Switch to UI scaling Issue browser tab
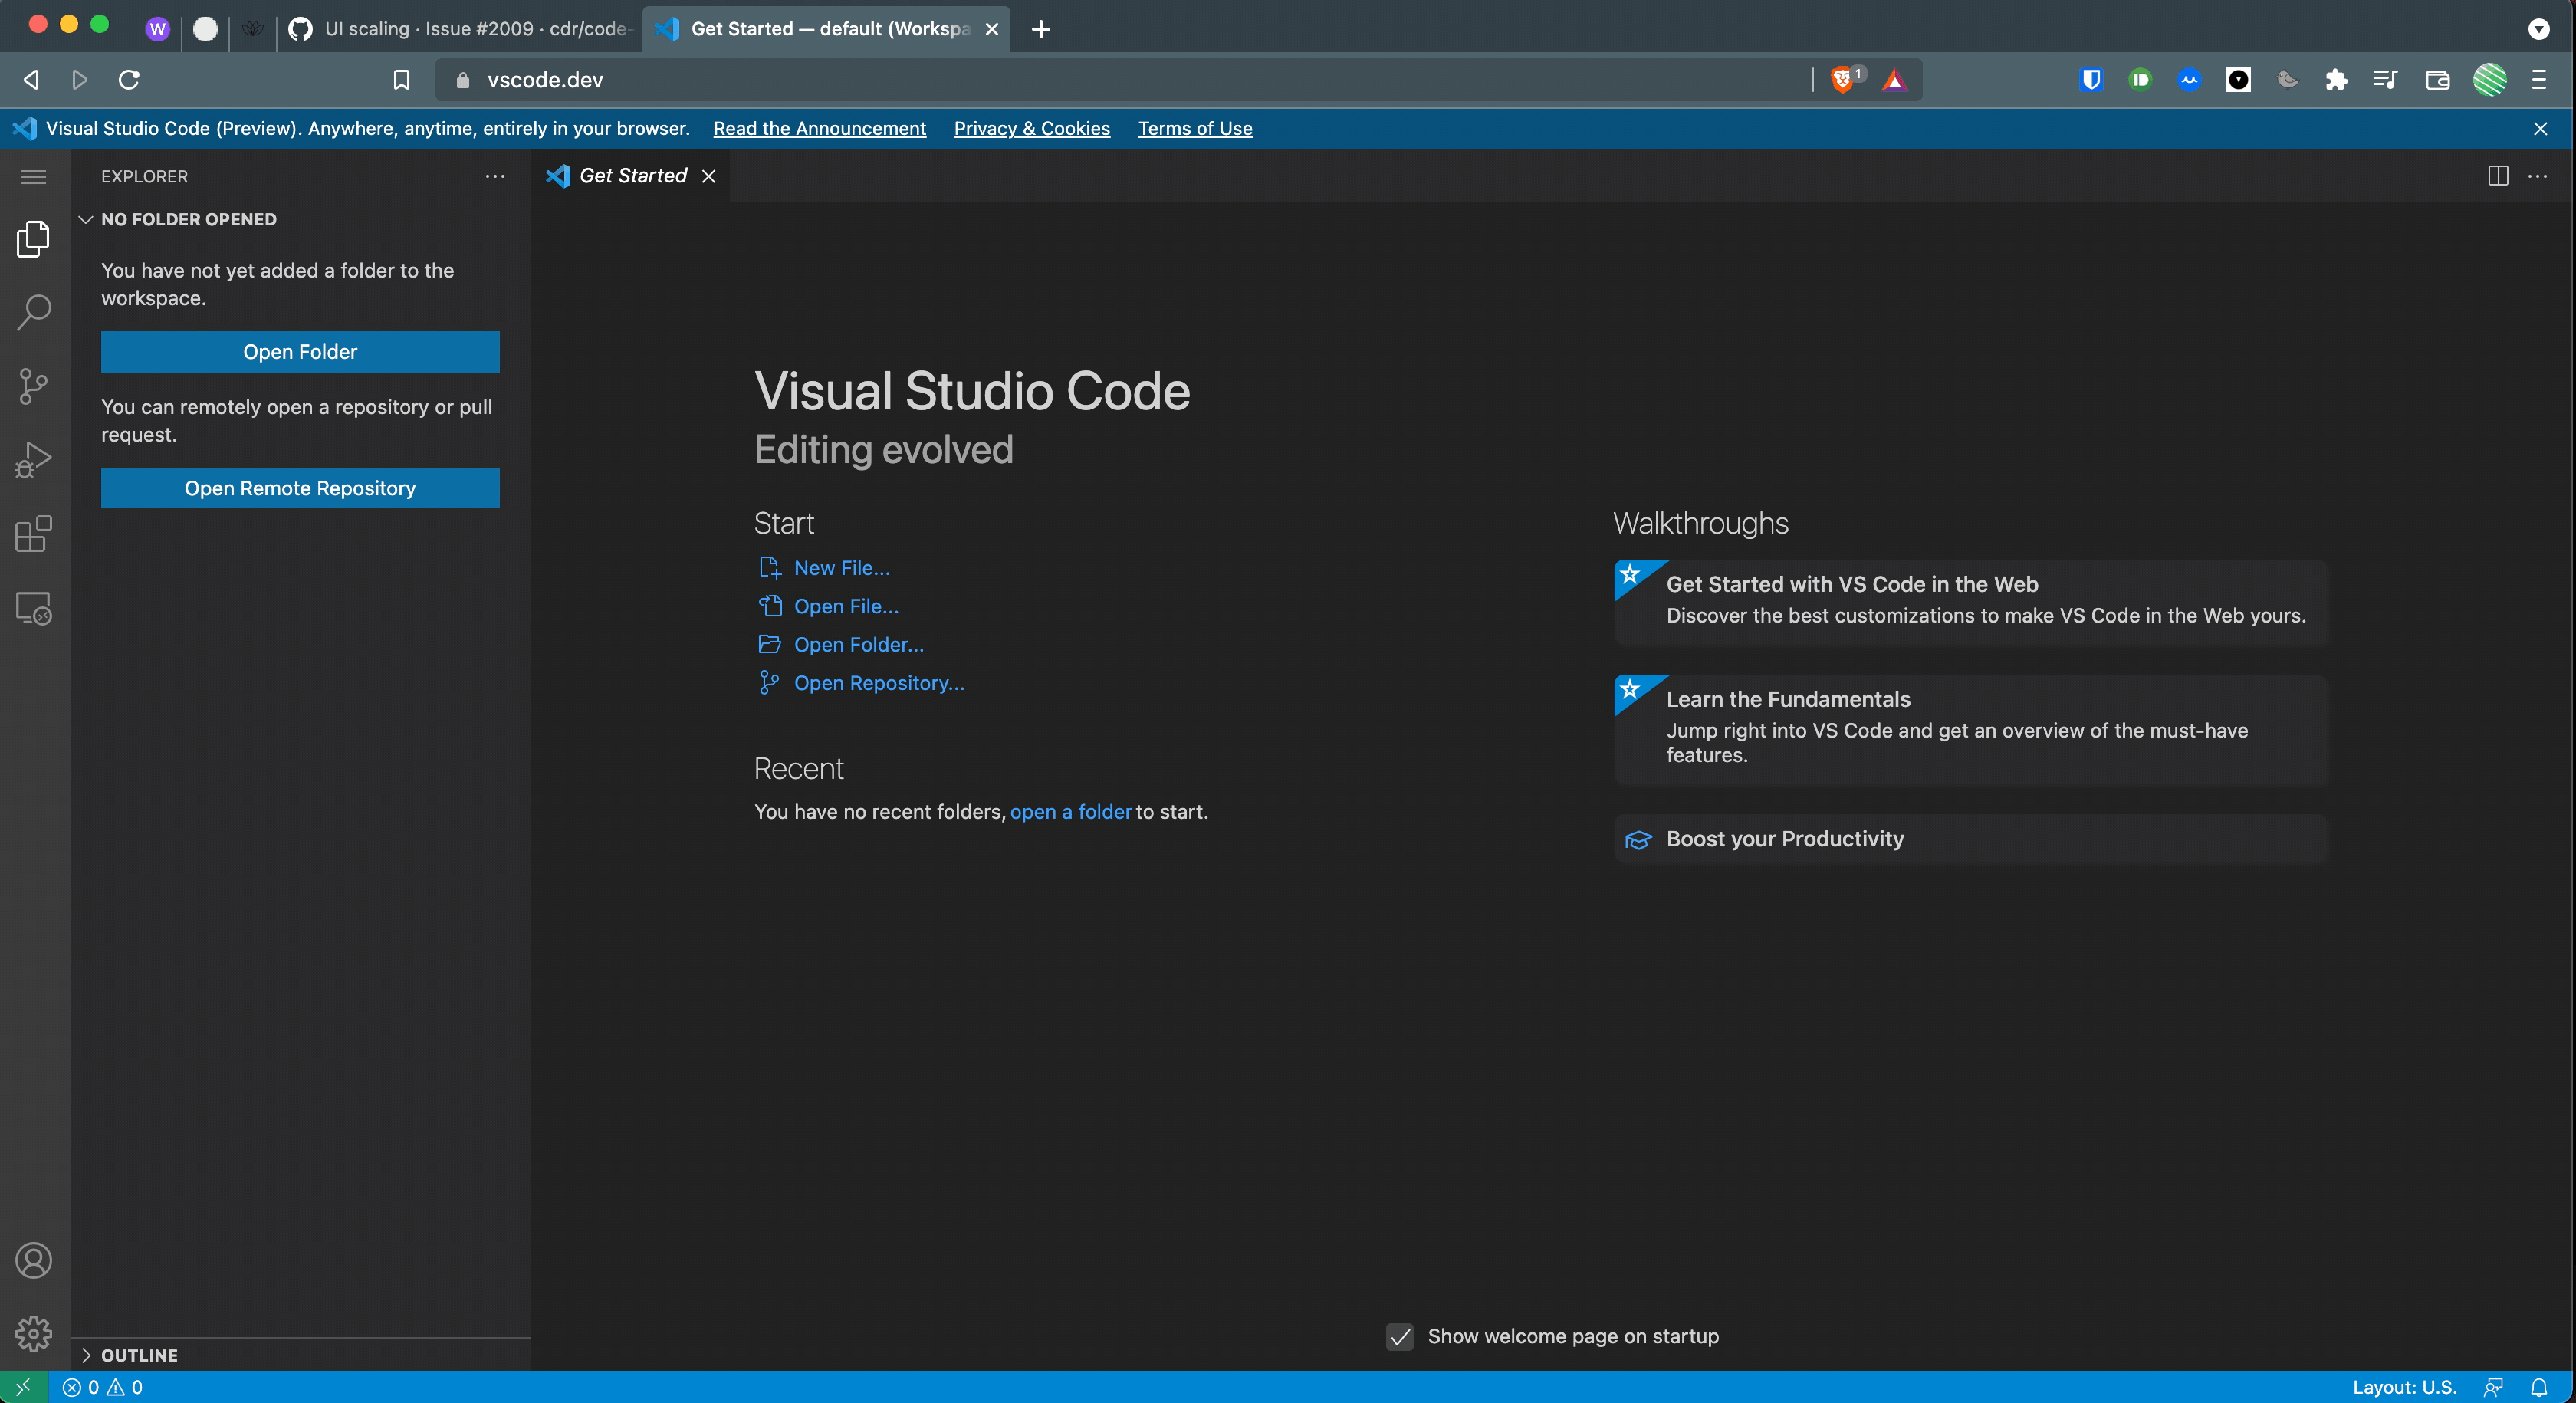This screenshot has height=1403, width=2576. pos(460,29)
